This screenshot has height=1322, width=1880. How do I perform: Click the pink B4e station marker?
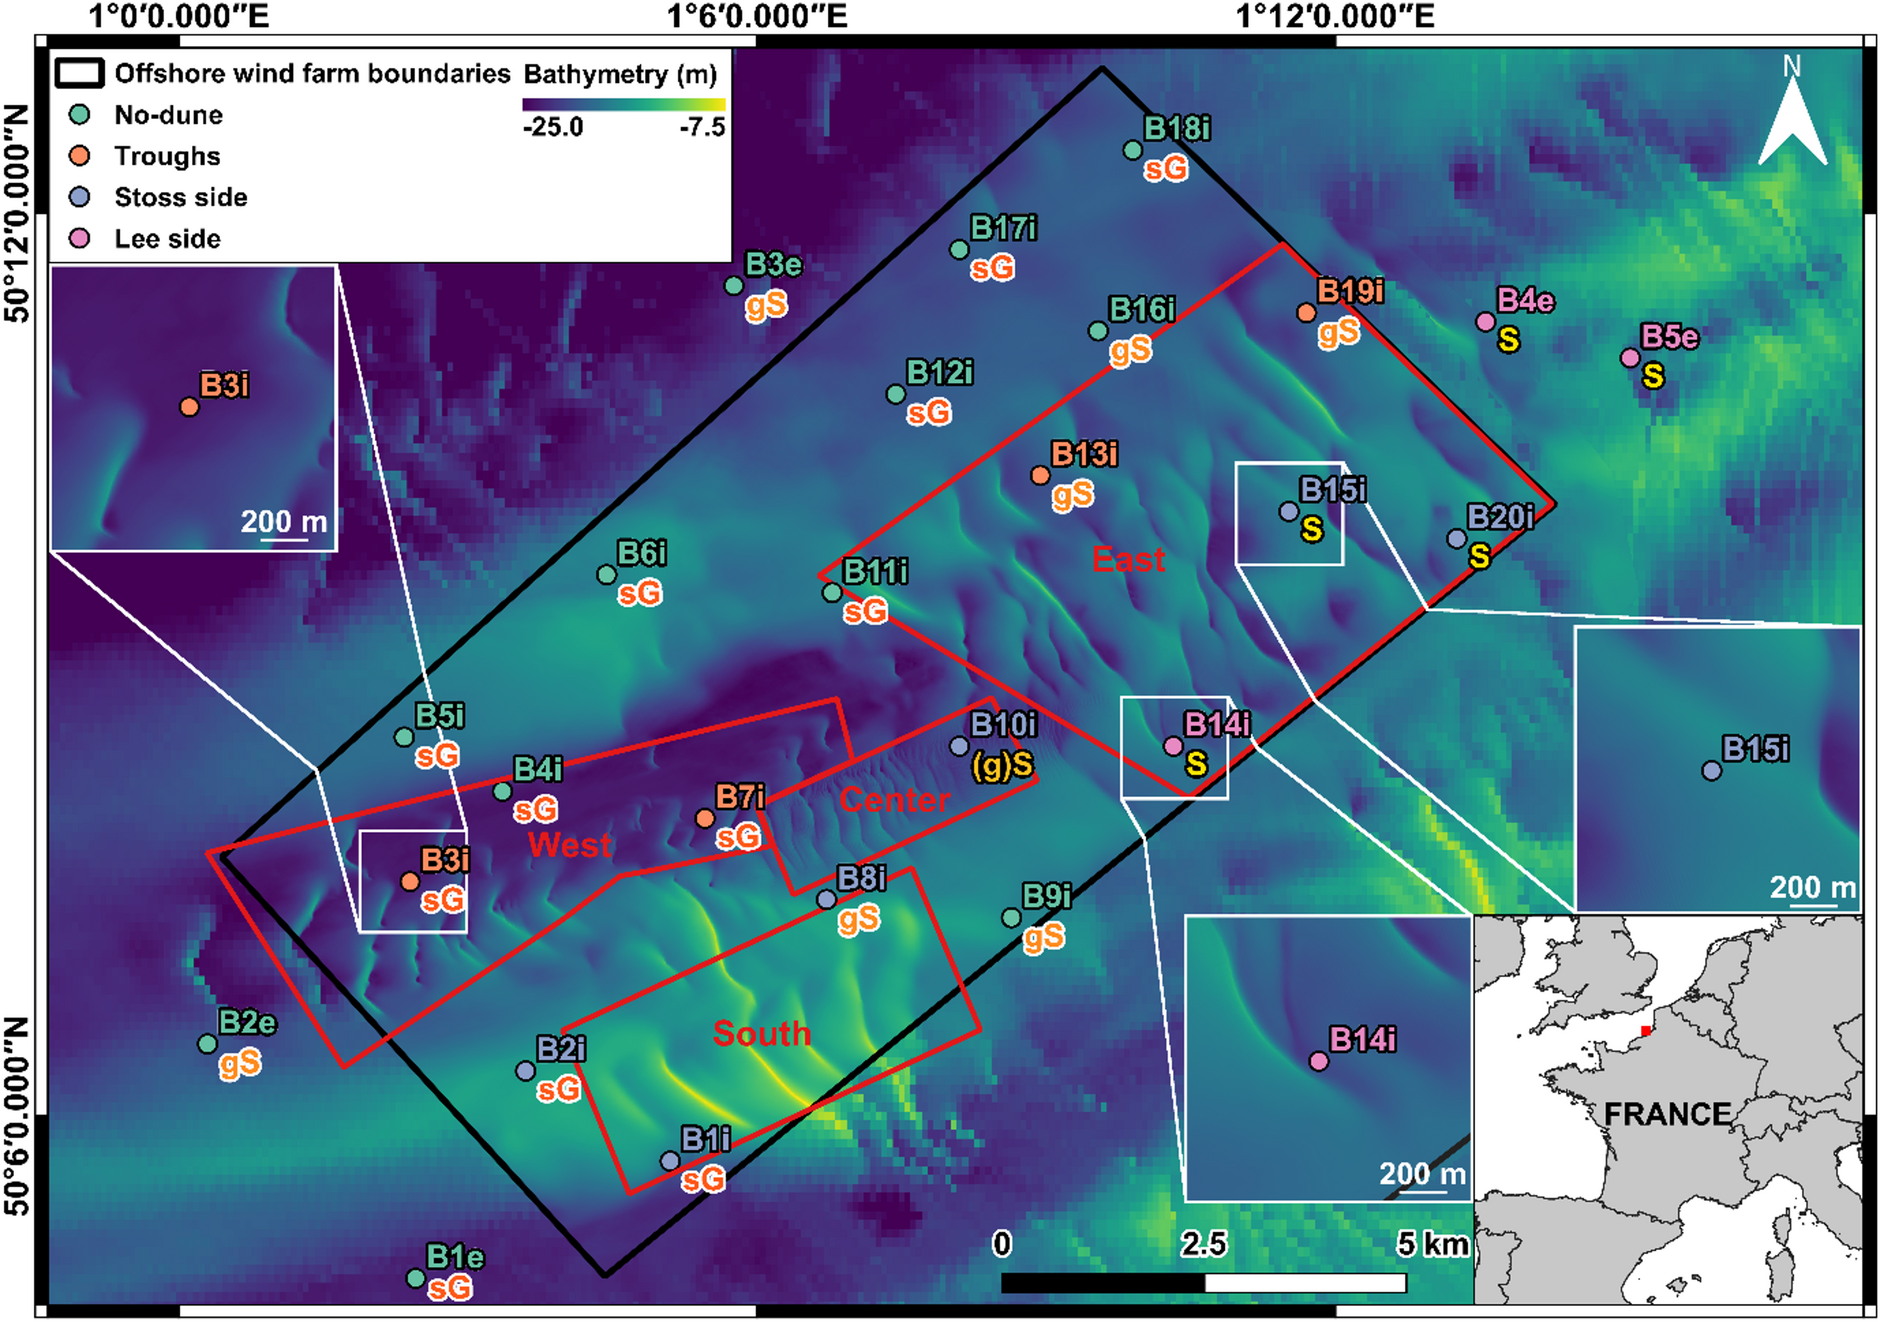tap(1486, 322)
